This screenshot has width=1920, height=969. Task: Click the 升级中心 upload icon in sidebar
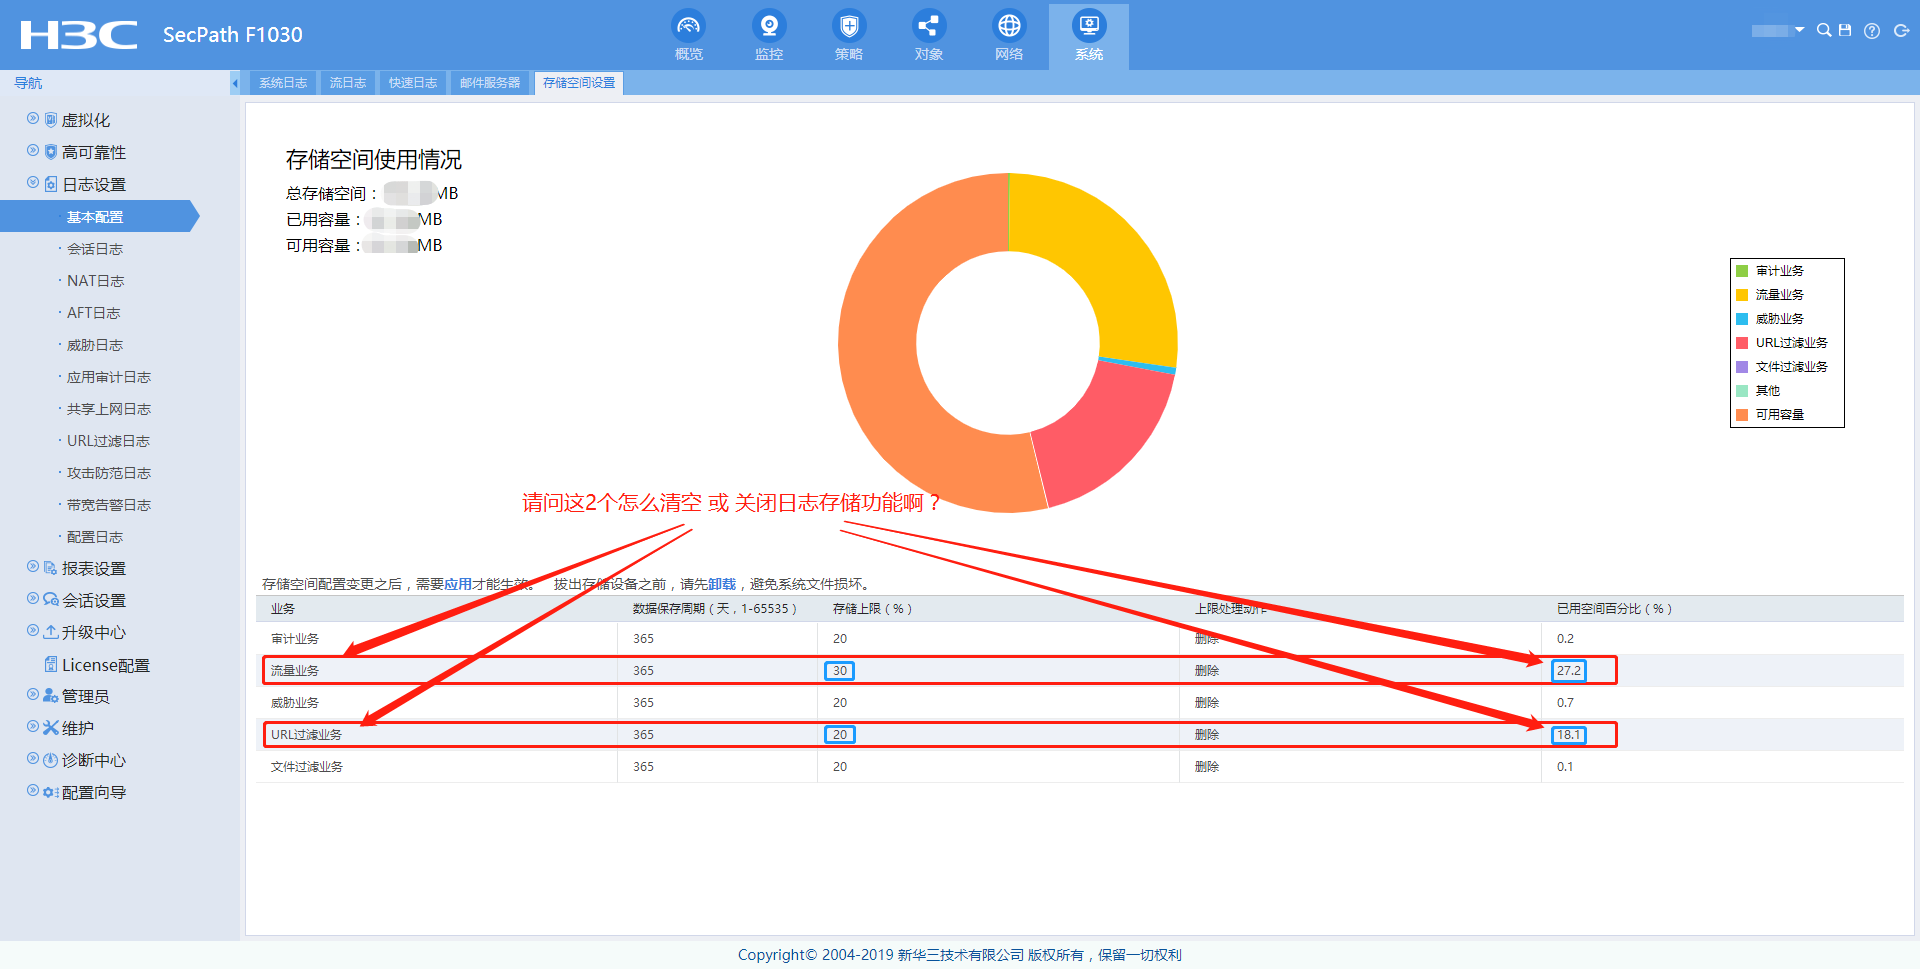51,632
